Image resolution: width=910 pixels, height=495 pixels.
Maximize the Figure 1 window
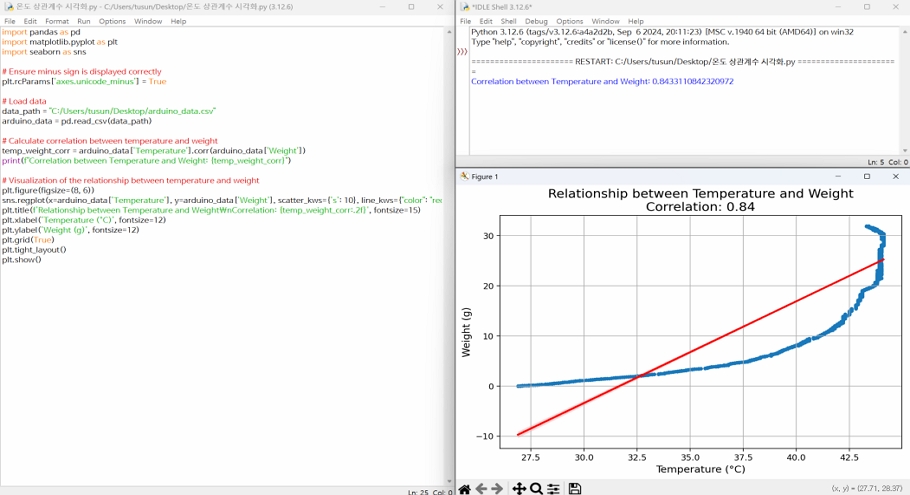[x=867, y=176]
